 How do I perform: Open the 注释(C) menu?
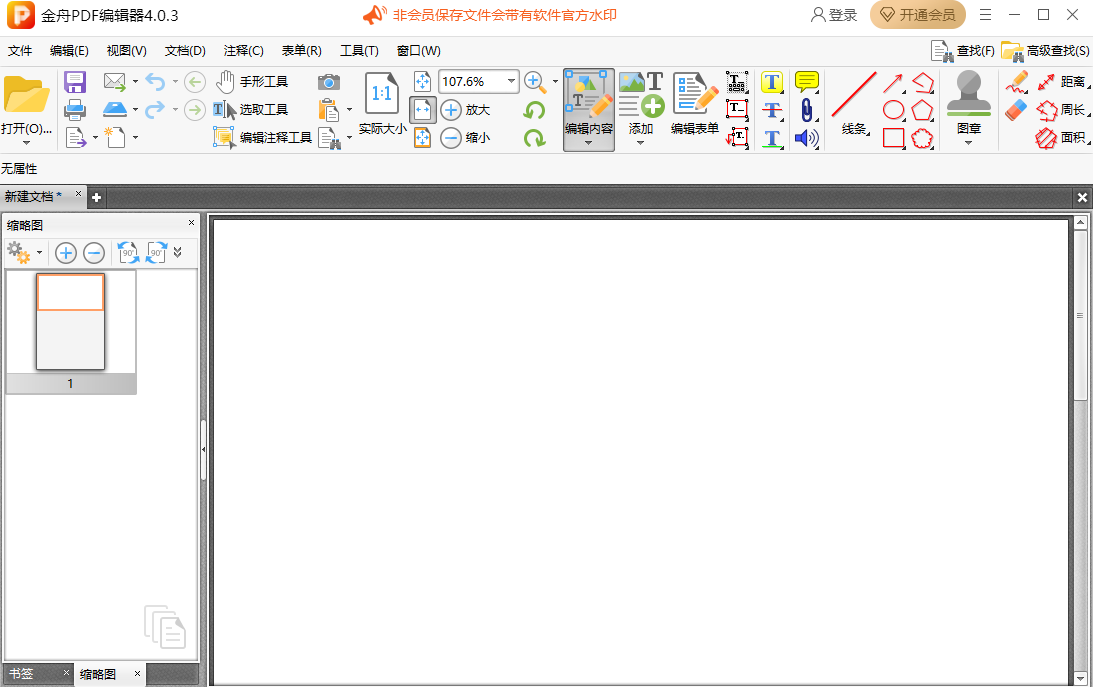[x=244, y=50]
